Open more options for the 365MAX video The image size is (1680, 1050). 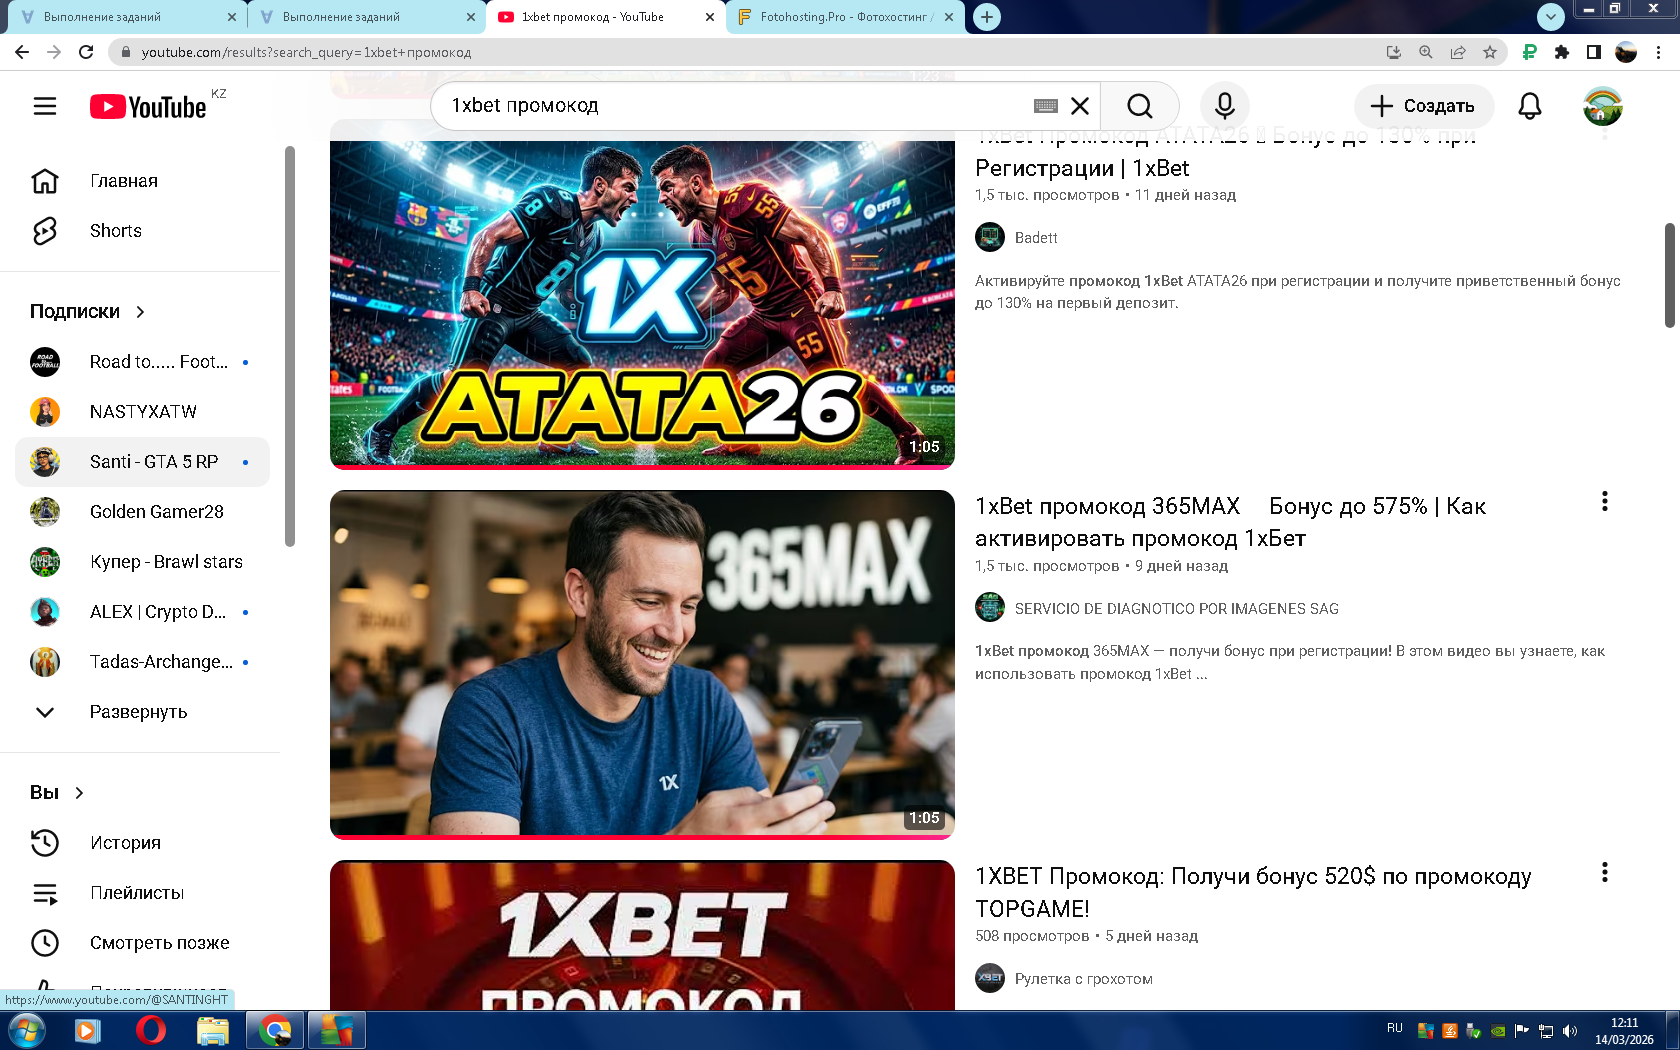tap(1605, 502)
